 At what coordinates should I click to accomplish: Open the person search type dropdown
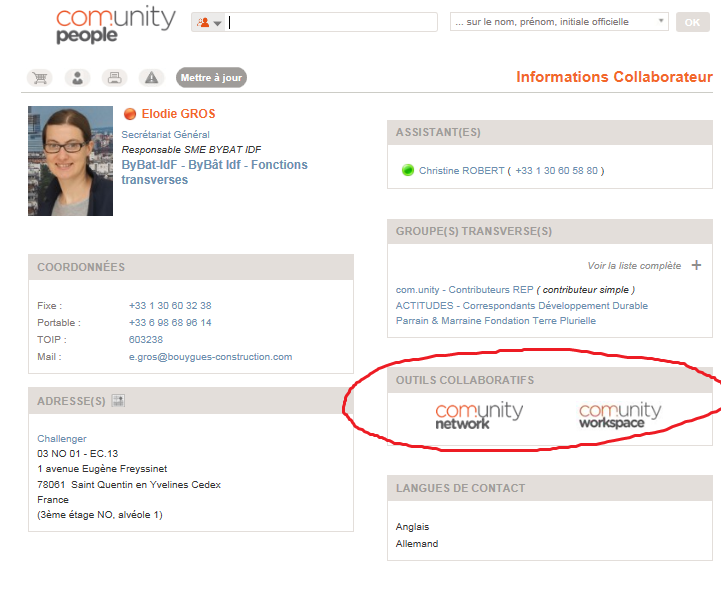(x=209, y=22)
